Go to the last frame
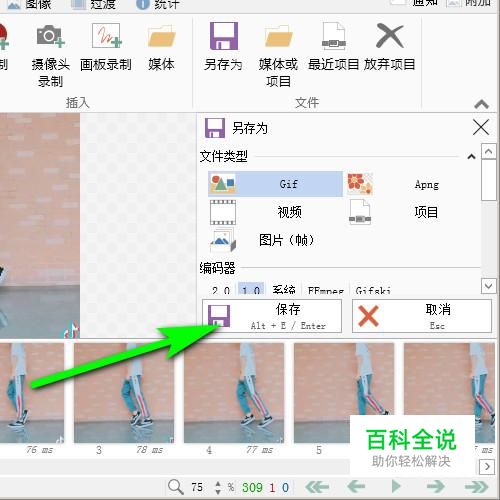500x500 pixels. pos(477,487)
